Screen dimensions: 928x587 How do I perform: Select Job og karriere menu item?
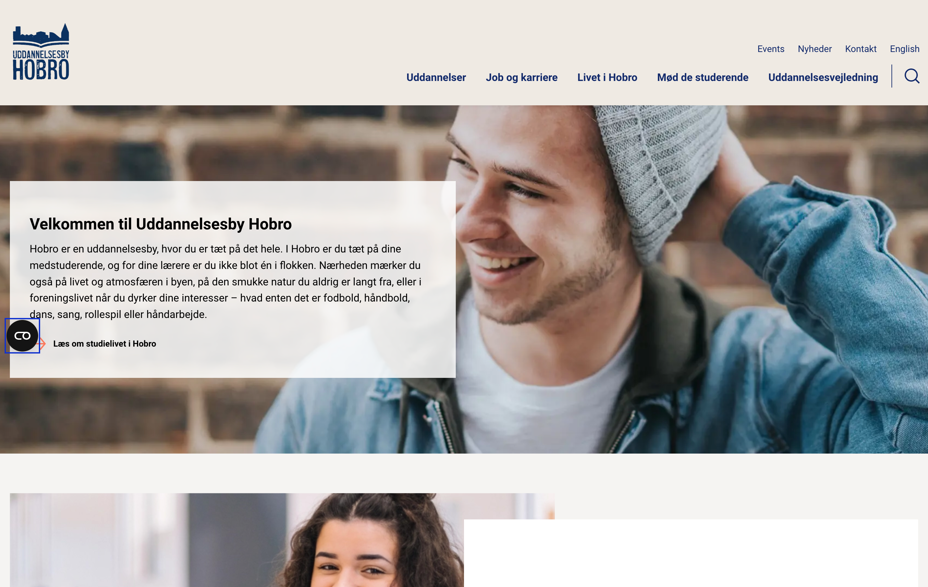(521, 78)
